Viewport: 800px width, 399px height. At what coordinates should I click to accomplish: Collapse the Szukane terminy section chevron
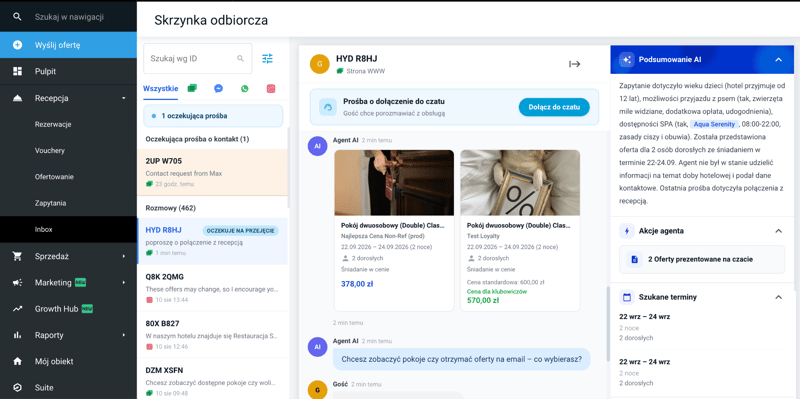(778, 297)
